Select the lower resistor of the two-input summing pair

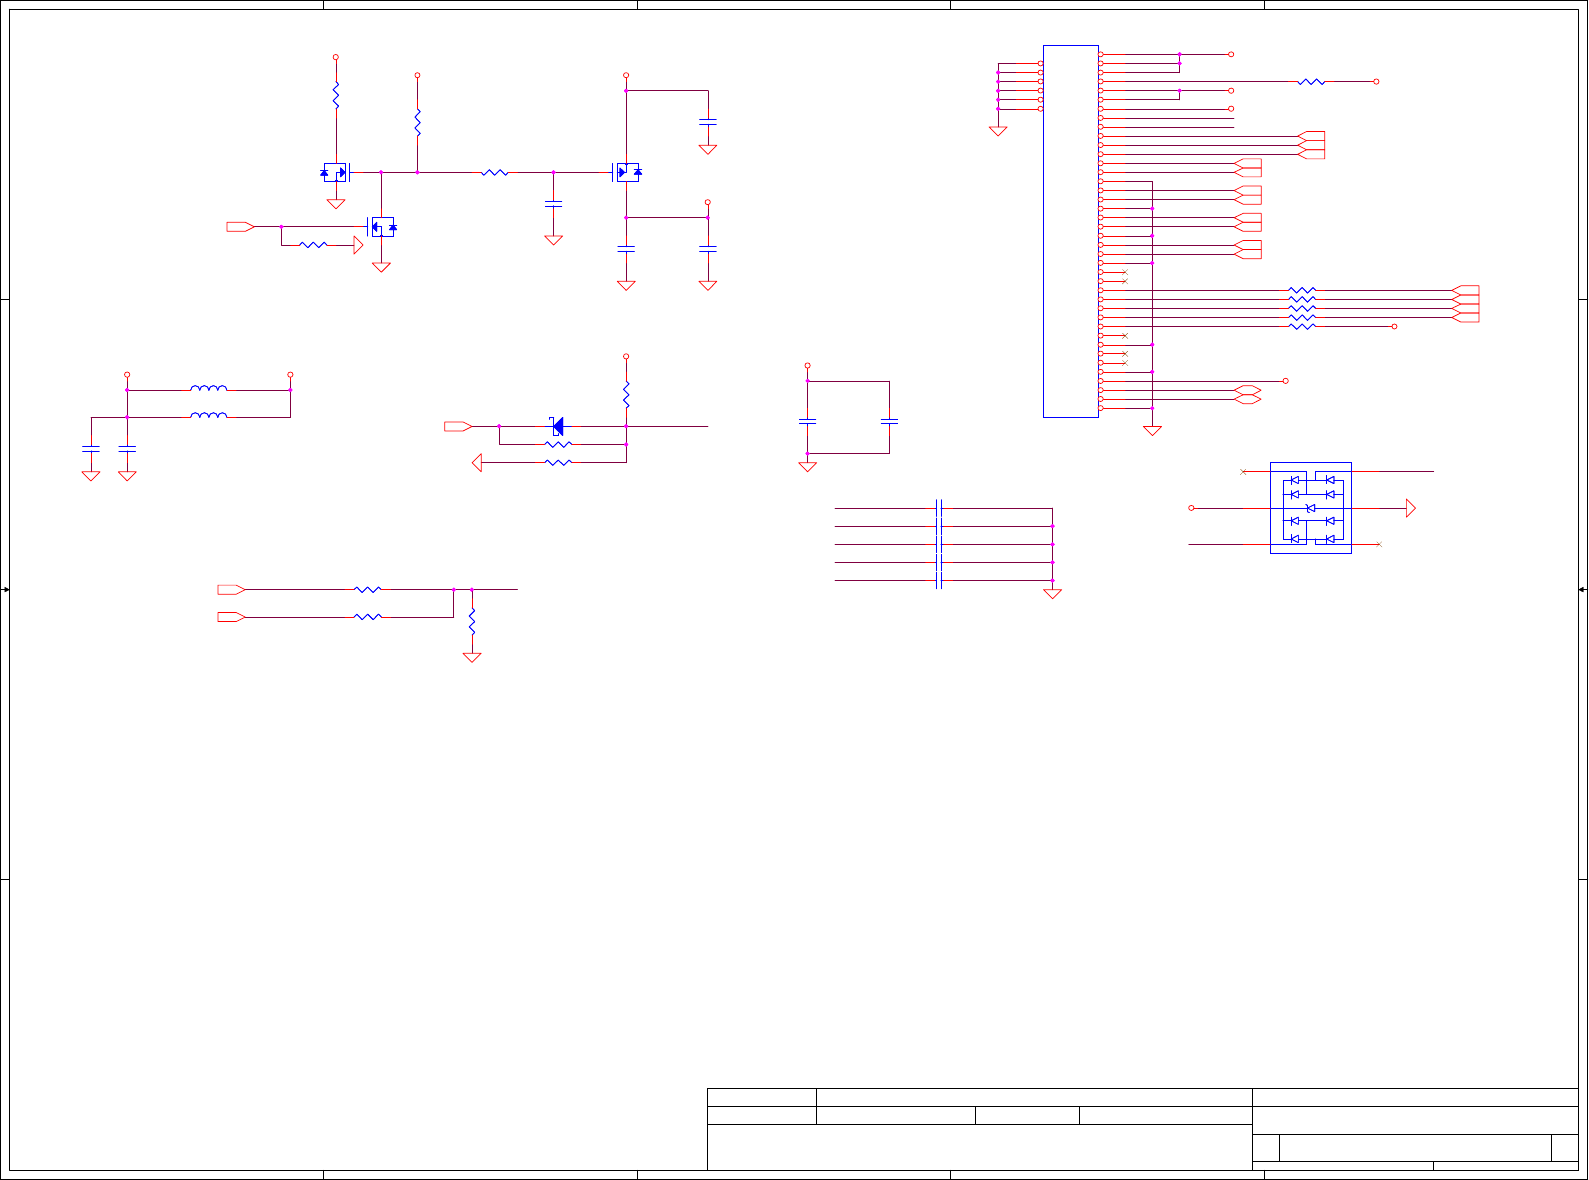point(368,617)
